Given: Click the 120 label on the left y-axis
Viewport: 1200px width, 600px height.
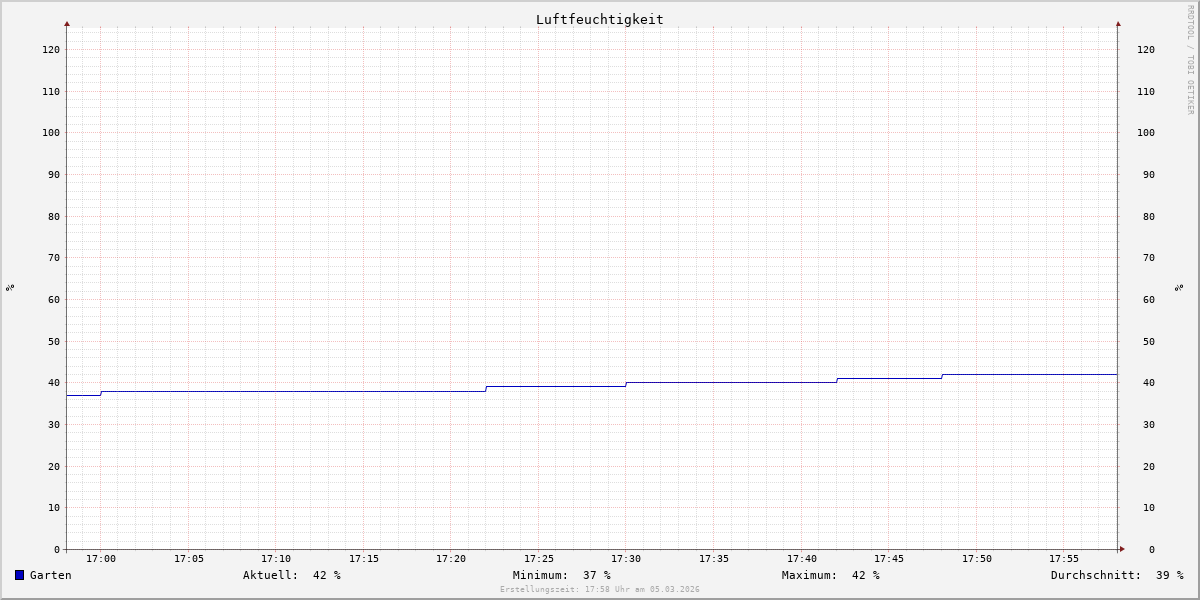Looking at the screenshot, I should [51, 49].
